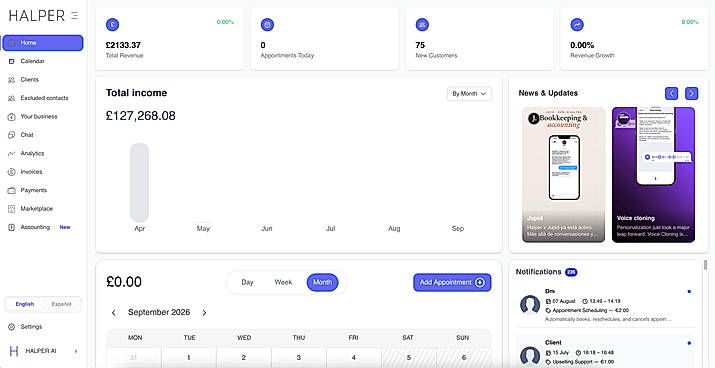Click the Client notification avatar
715x368 pixels.
pyautogui.click(x=530, y=356)
